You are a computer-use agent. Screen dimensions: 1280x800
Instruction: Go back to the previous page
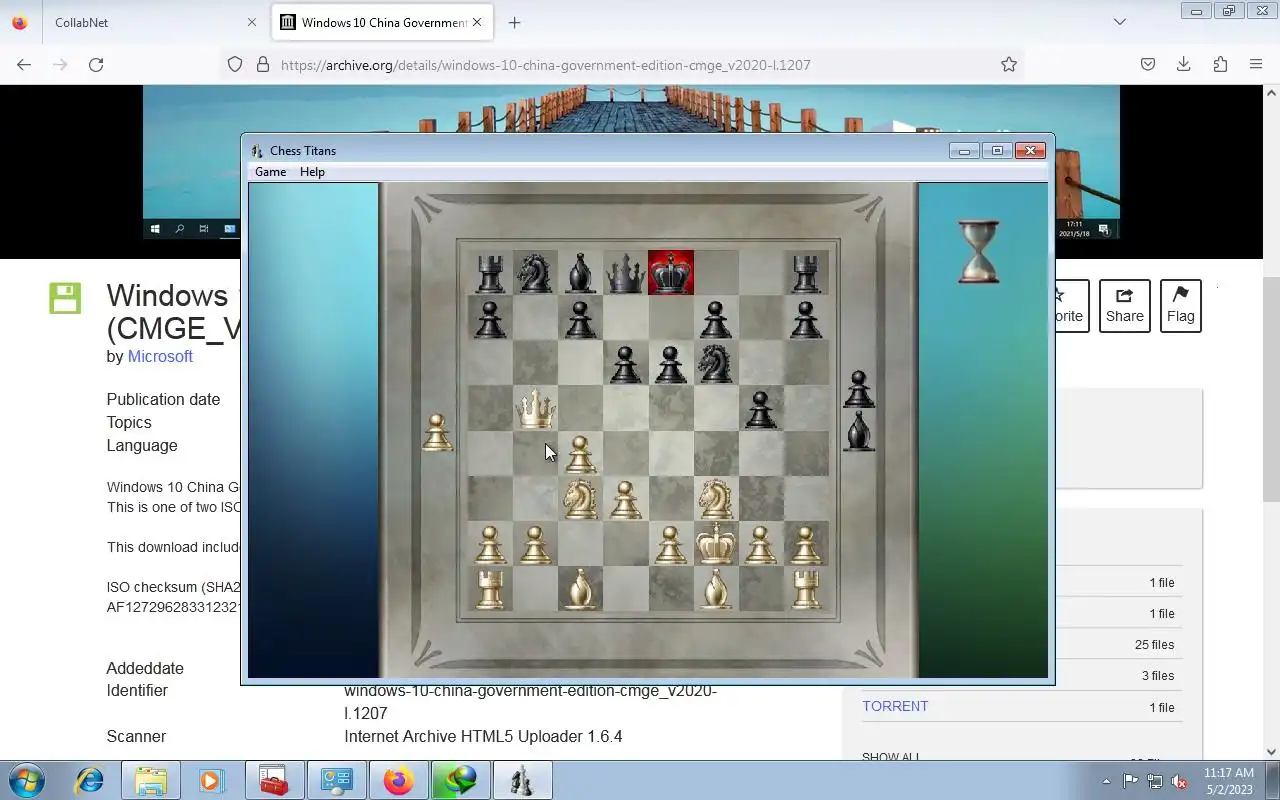[24, 64]
